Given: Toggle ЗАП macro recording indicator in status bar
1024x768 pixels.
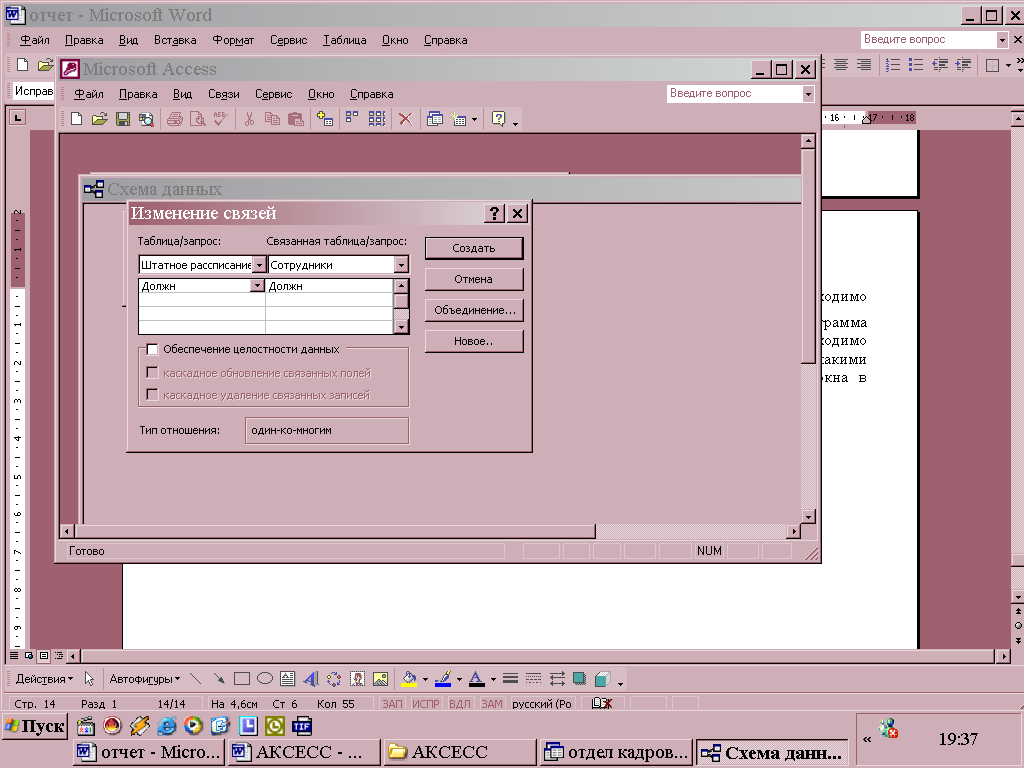Looking at the screenshot, I should click(392, 704).
